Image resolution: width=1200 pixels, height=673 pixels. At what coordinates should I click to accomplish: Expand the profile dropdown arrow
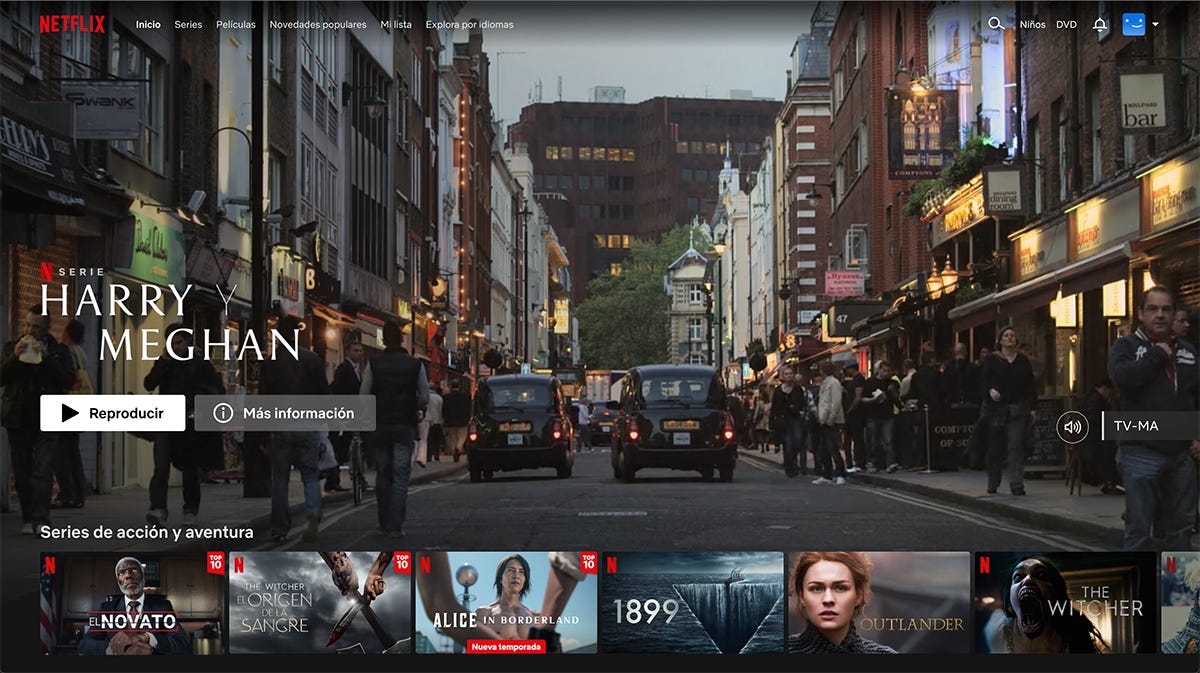tap(1155, 24)
